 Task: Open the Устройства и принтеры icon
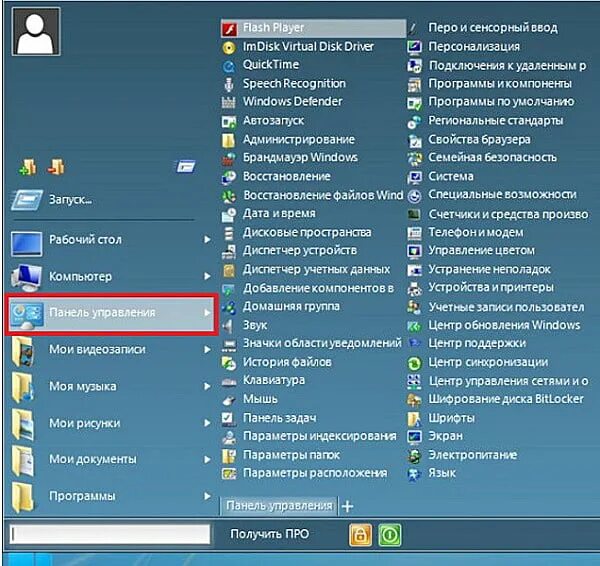pos(414,289)
